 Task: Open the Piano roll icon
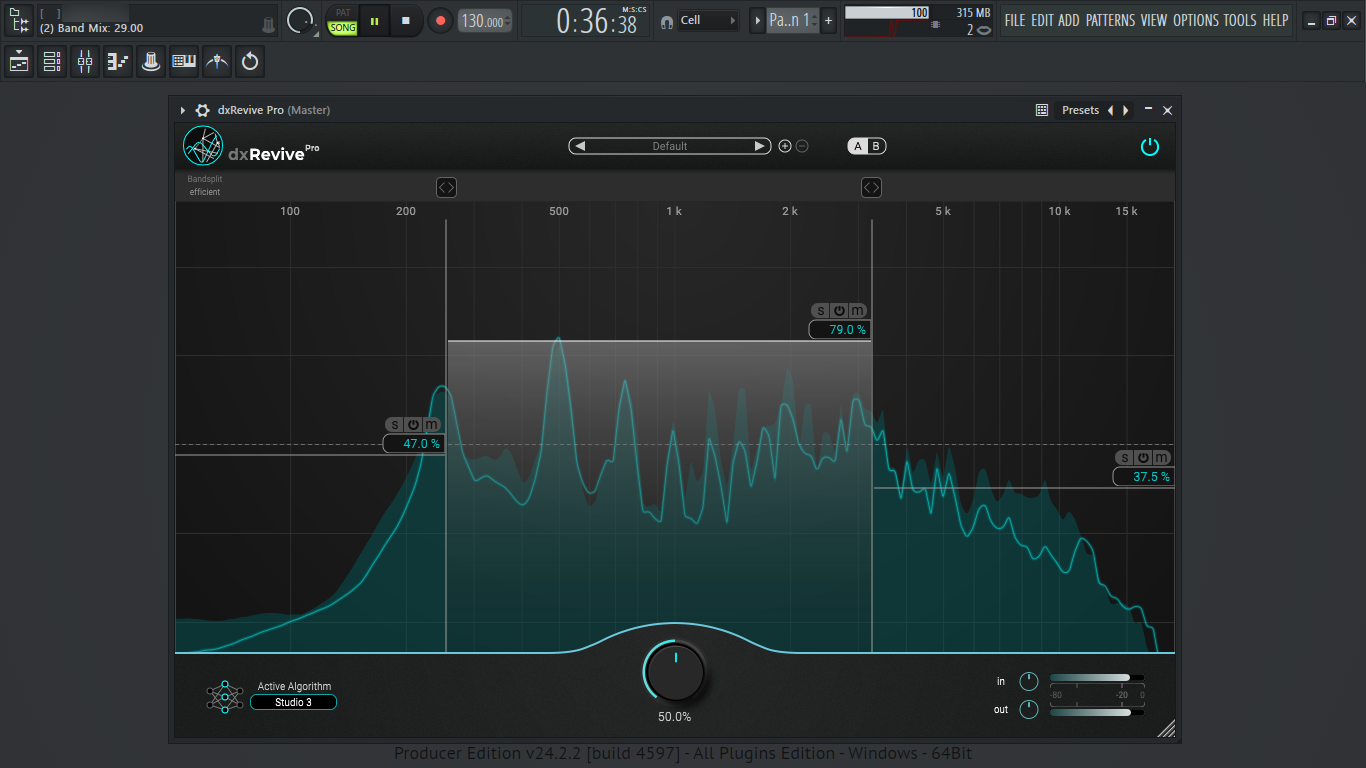118,62
